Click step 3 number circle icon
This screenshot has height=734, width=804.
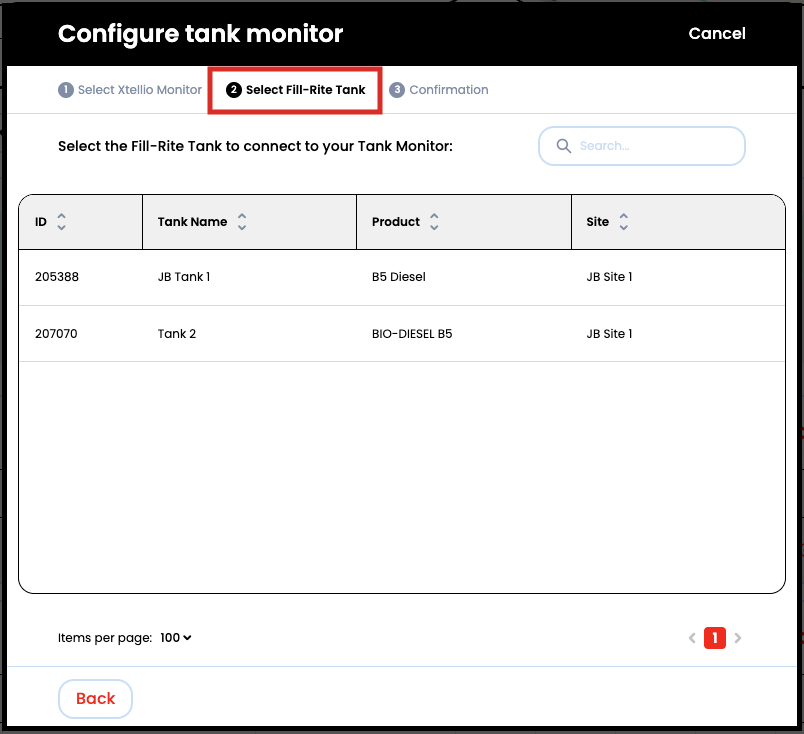(x=397, y=90)
